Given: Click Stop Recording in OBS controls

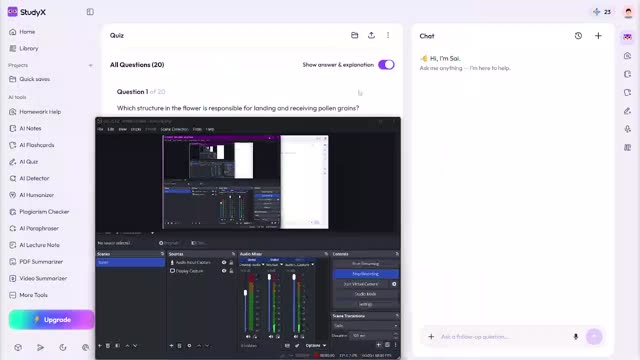Looking at the screenshot, I should coord(365,274).
